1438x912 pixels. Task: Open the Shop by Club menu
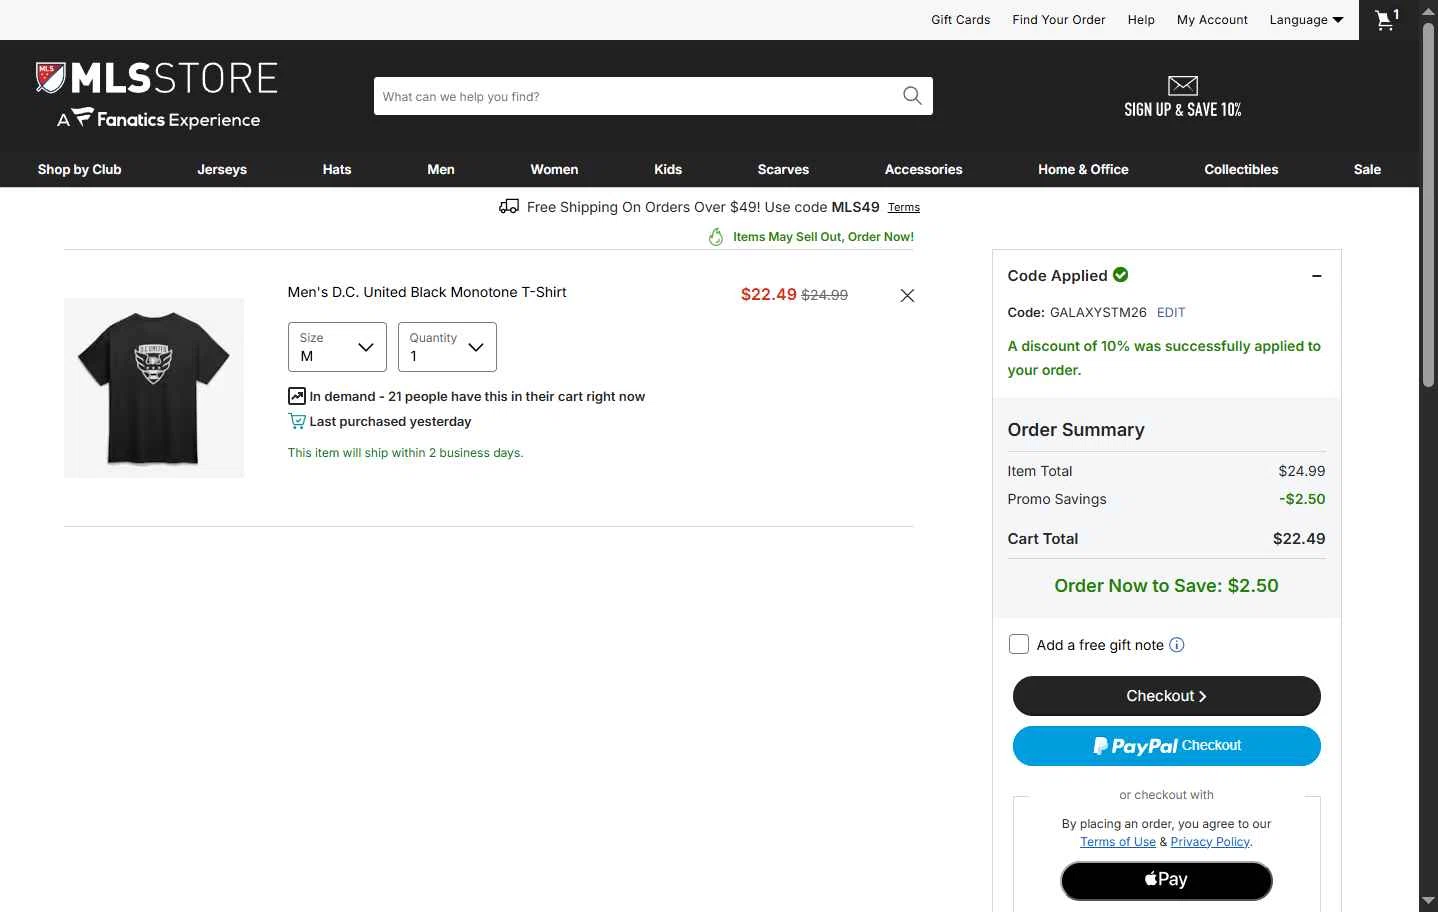(80, 169)
